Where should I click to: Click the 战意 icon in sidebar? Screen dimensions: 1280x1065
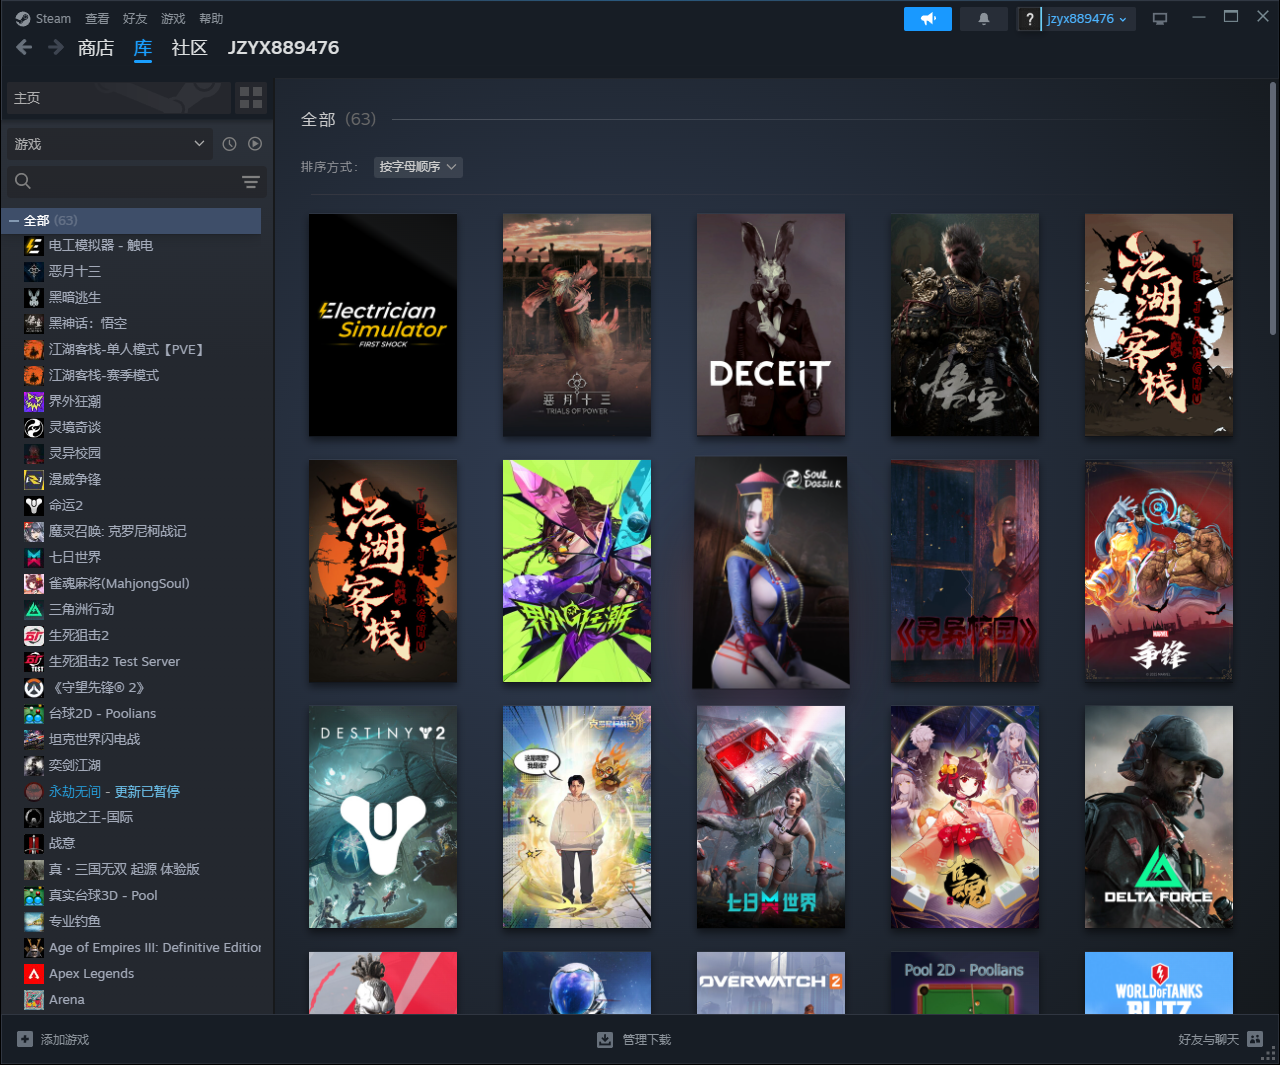[34, 843]
